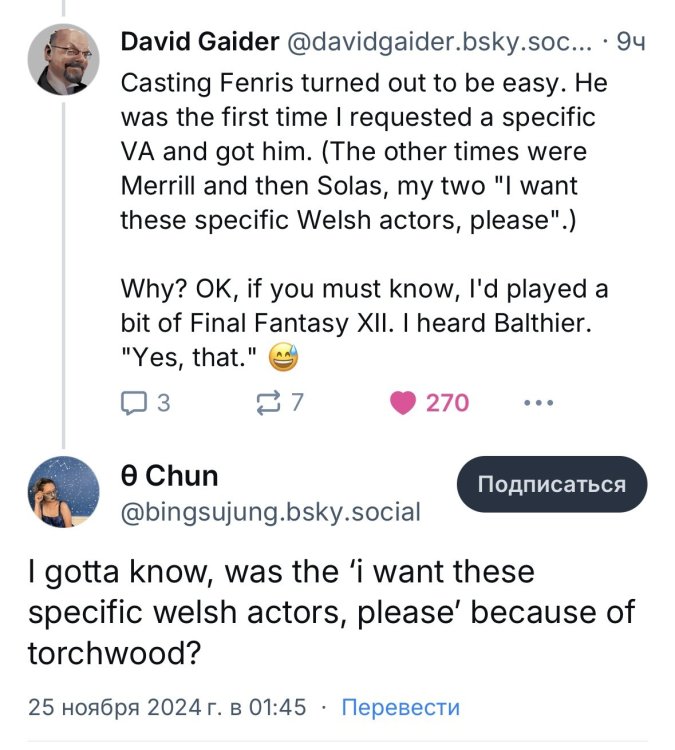Image resolution: width=675 pixels, height=750 pixels.
Task: Click the repost count number 7
Action: point(297,403)
